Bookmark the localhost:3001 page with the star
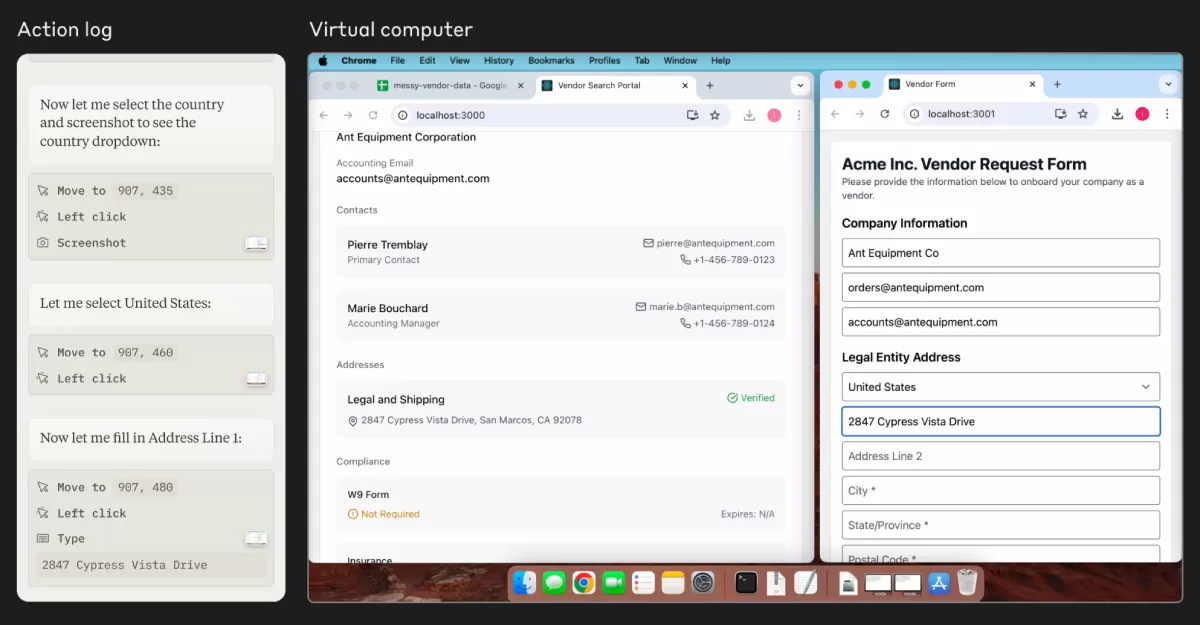 coord(1083,114)
